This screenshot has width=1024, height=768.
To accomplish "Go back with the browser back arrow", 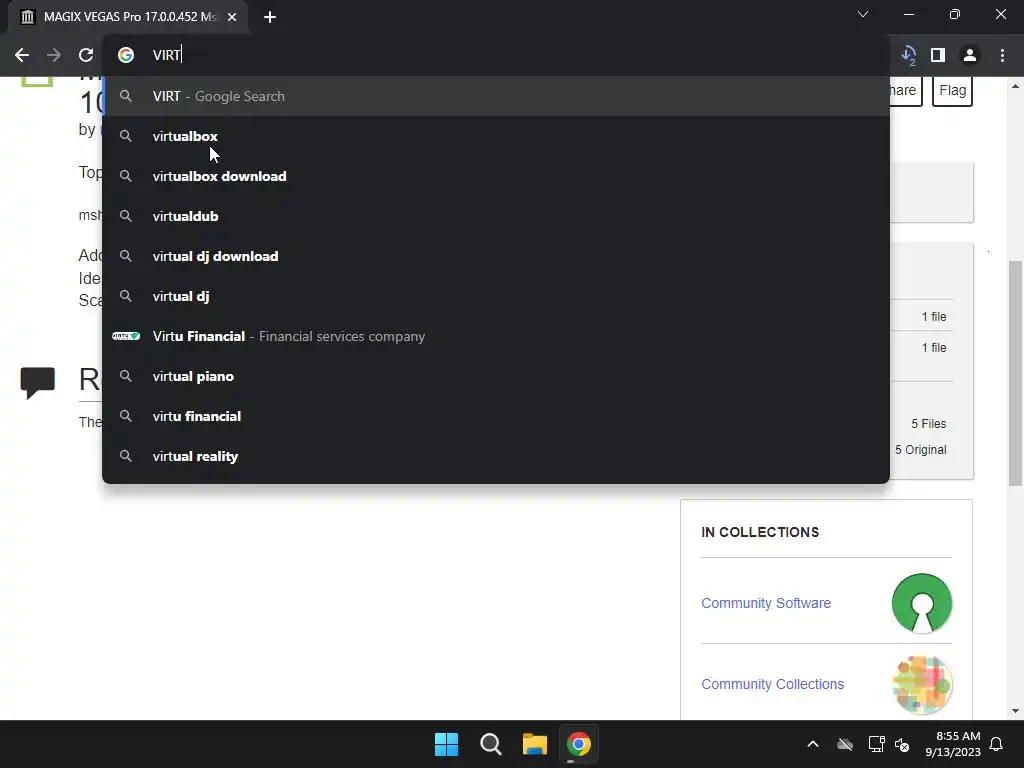I will (22, 55).
